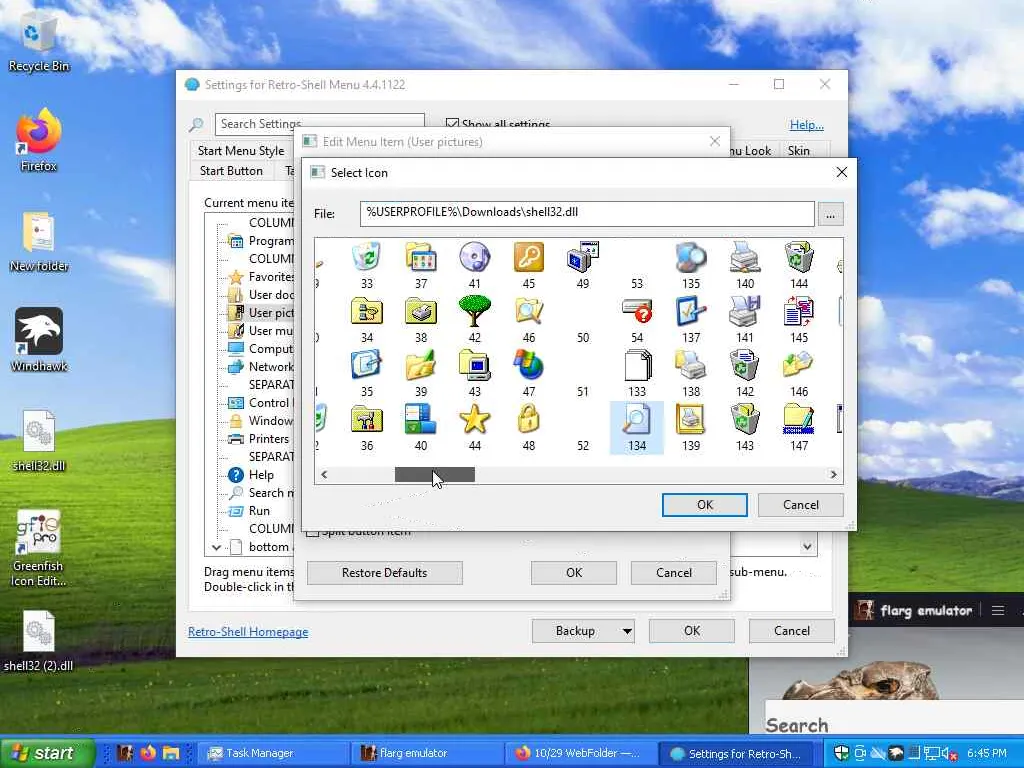Screen dimensions: 1024x768
Task: Pick the Windows flag globe icon 47
Action: [528, 365]
